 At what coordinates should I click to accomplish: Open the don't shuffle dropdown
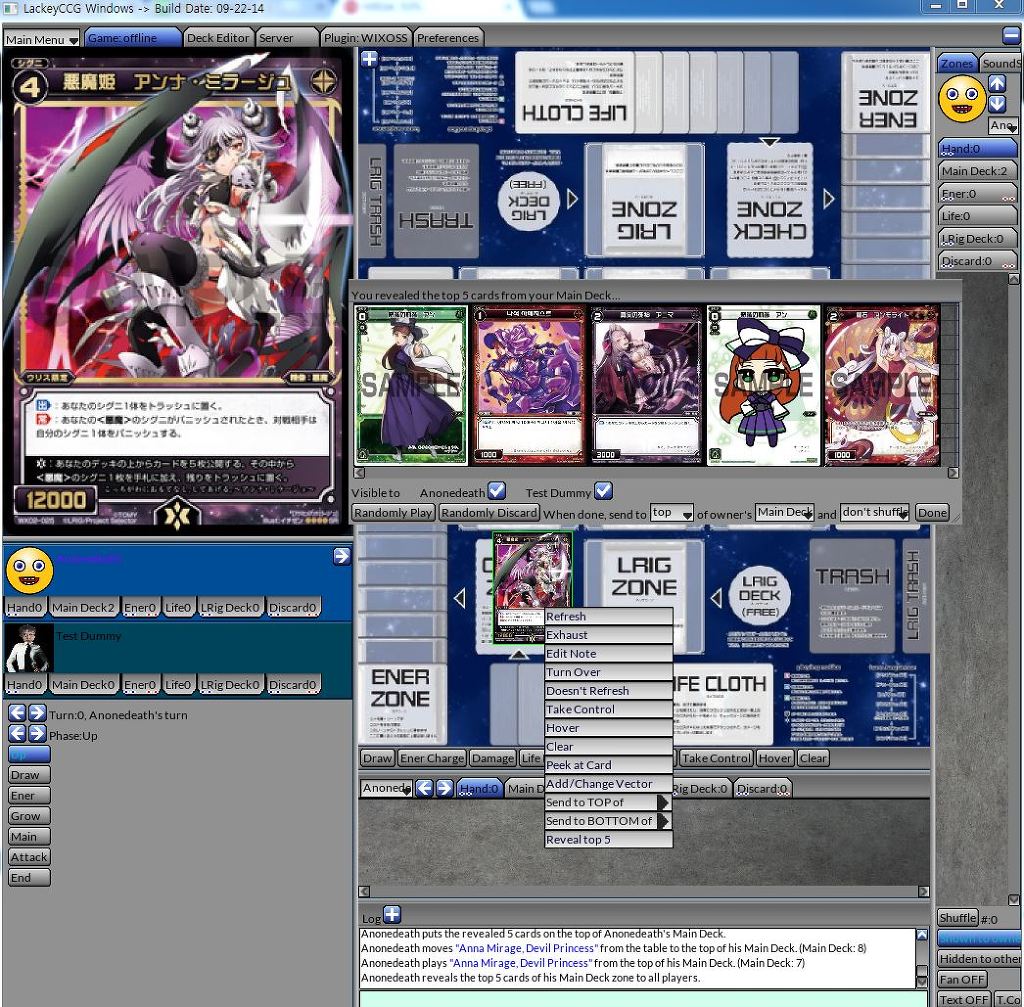875,513
